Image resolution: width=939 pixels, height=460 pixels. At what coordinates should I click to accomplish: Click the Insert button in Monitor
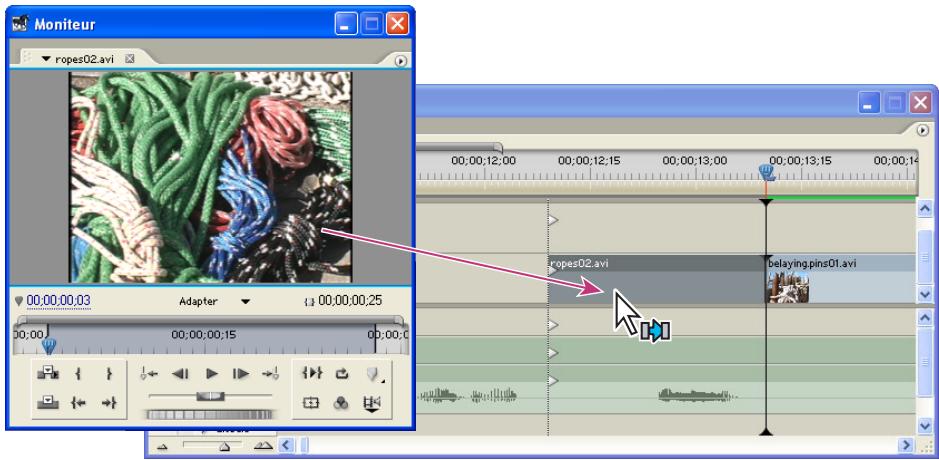point(45,373)
